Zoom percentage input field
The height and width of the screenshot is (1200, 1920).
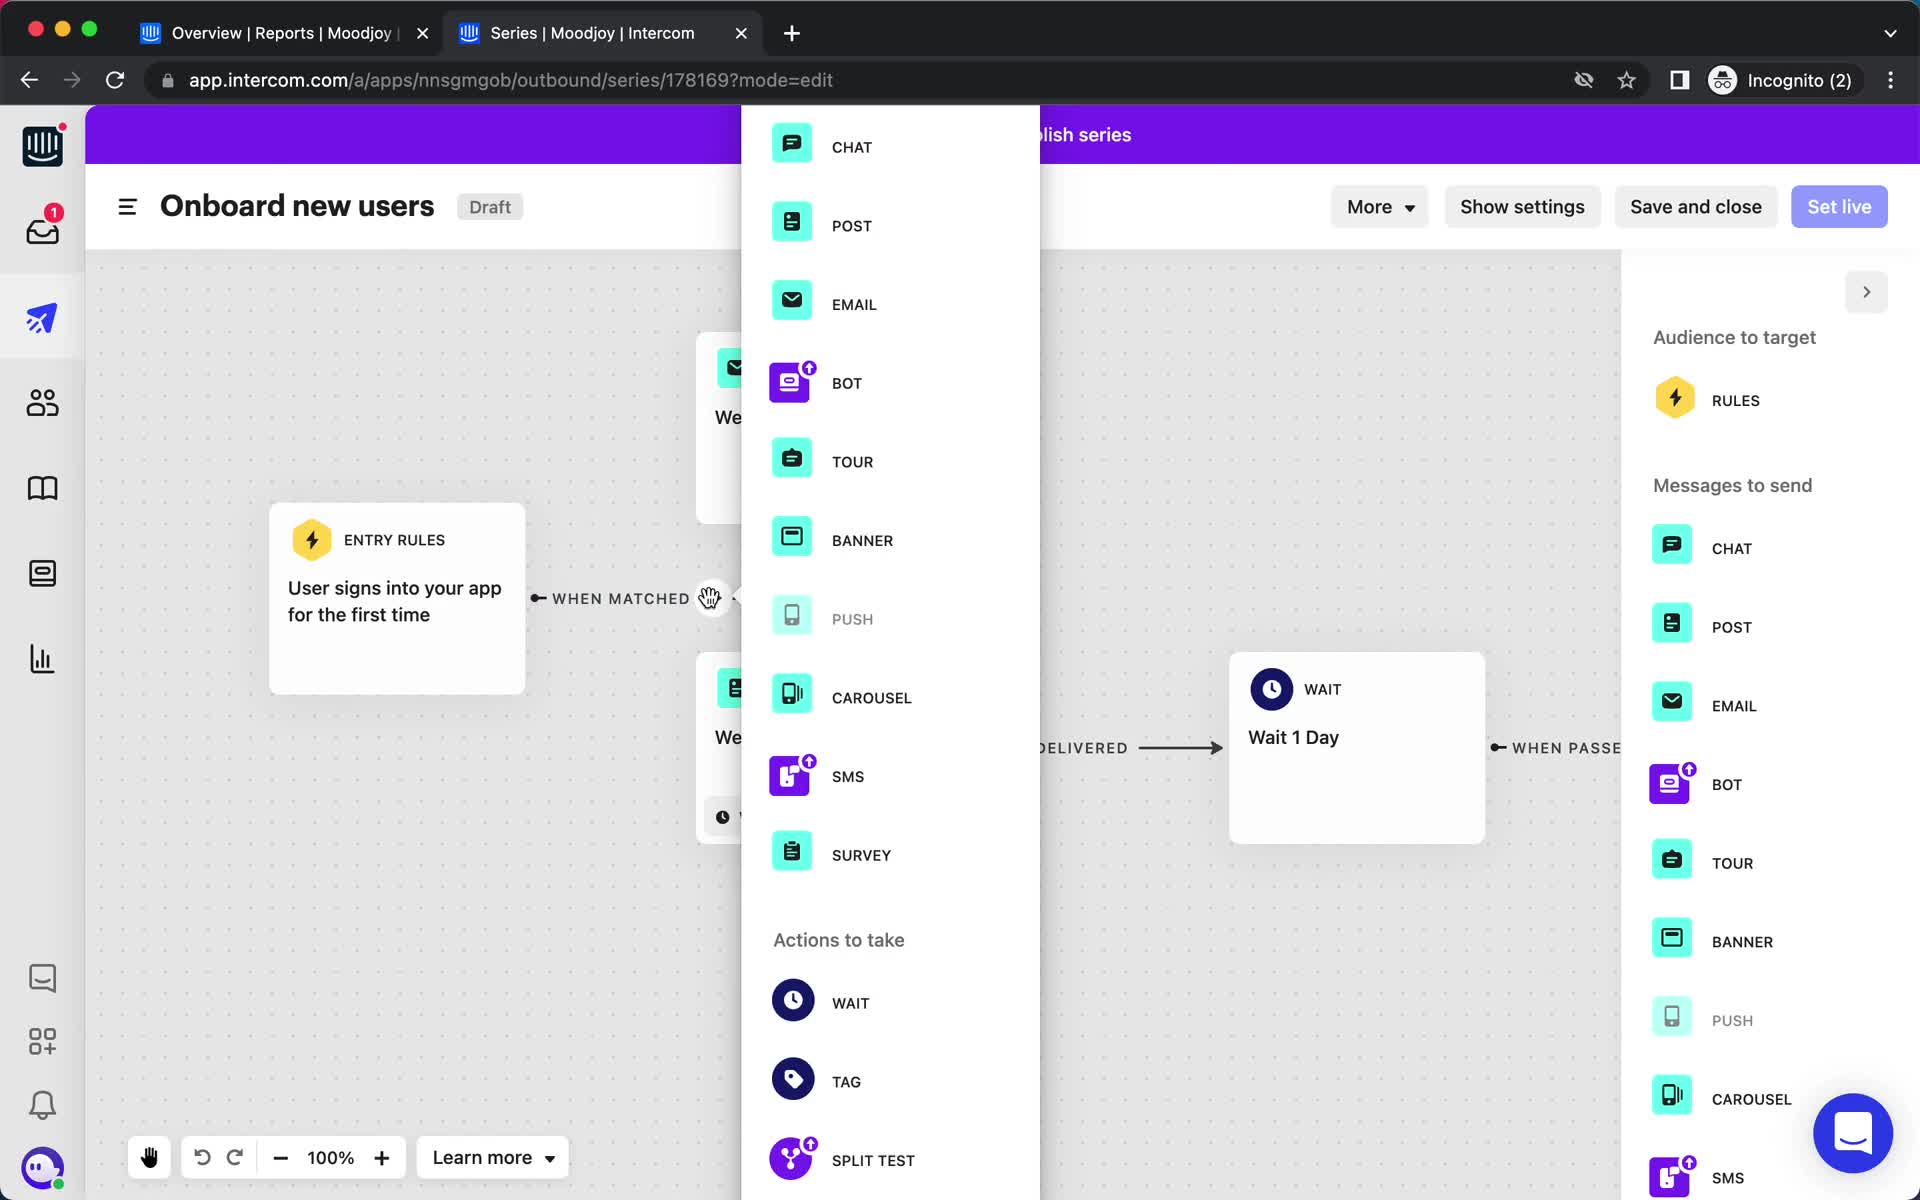pos(330,1157)
